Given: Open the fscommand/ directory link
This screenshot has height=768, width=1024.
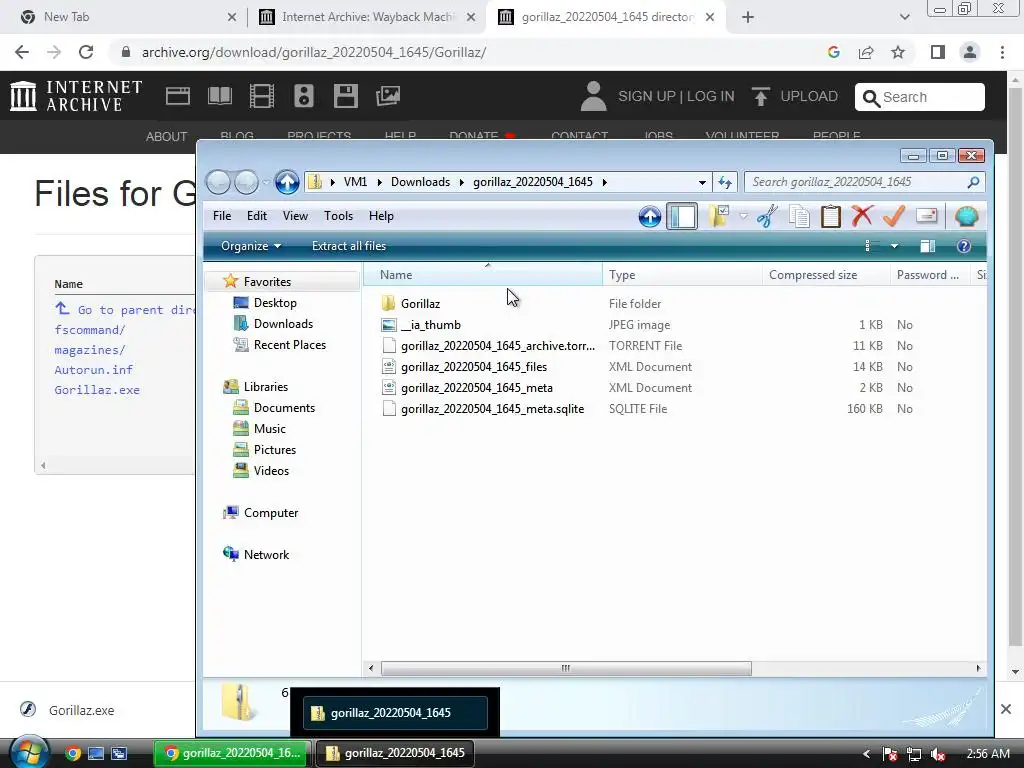Looking at the screenshot, I should (89, 330).
